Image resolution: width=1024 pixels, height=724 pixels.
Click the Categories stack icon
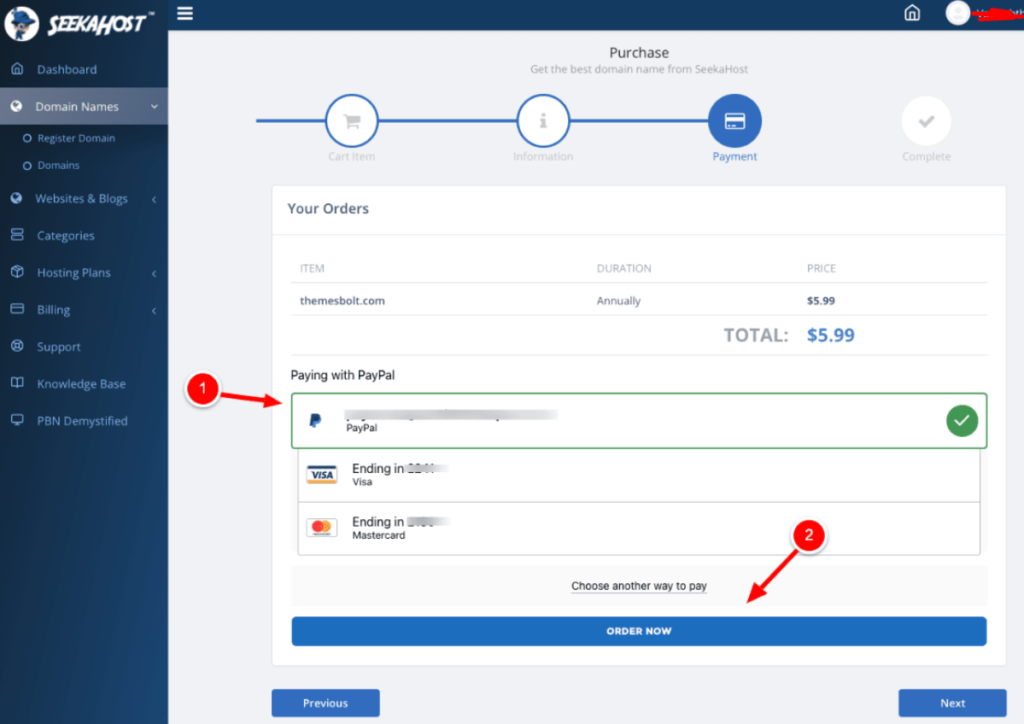click(18, 234)
